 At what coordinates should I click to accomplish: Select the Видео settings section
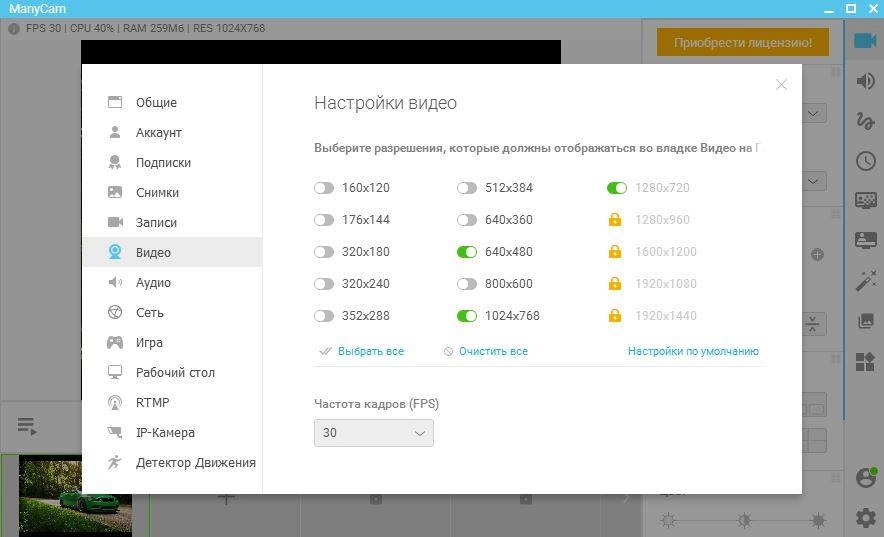173,252
